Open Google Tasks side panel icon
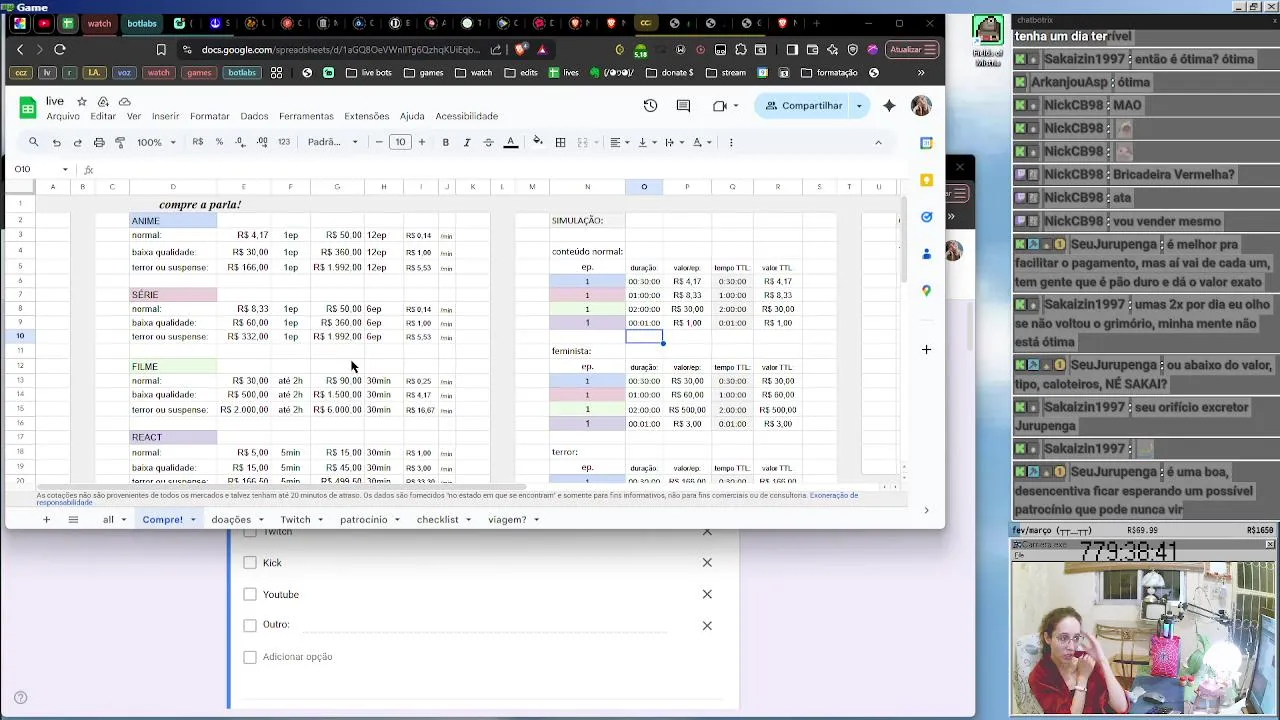 tap(926, 217)
